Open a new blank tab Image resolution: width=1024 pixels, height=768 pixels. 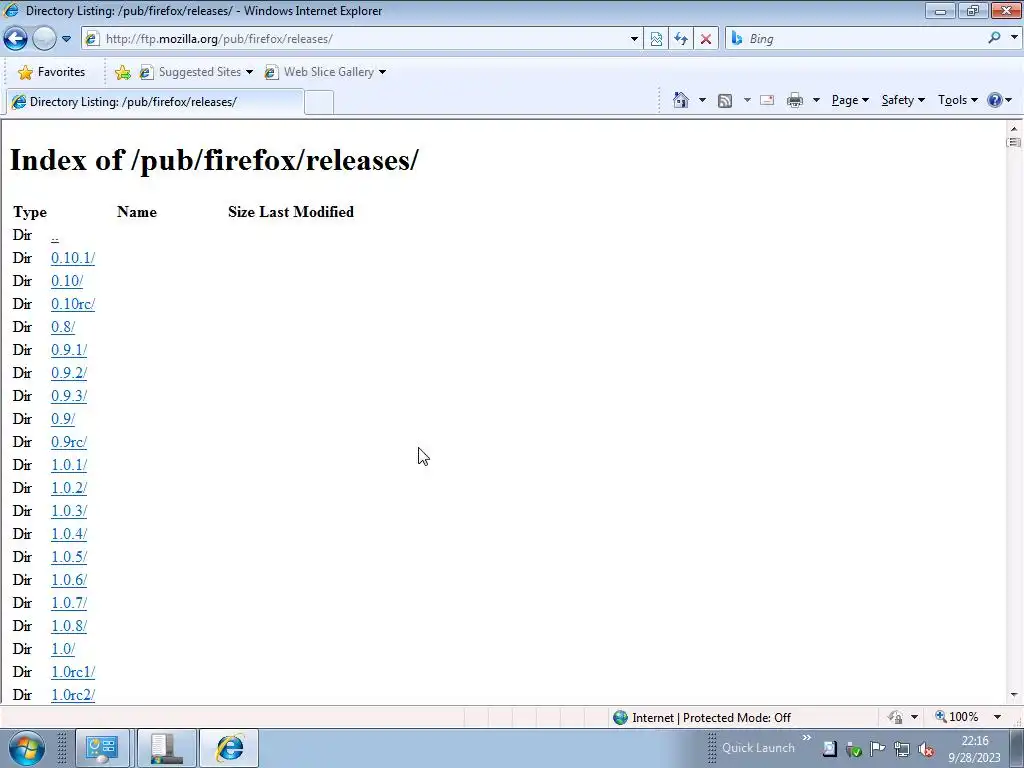click(319, 103)
